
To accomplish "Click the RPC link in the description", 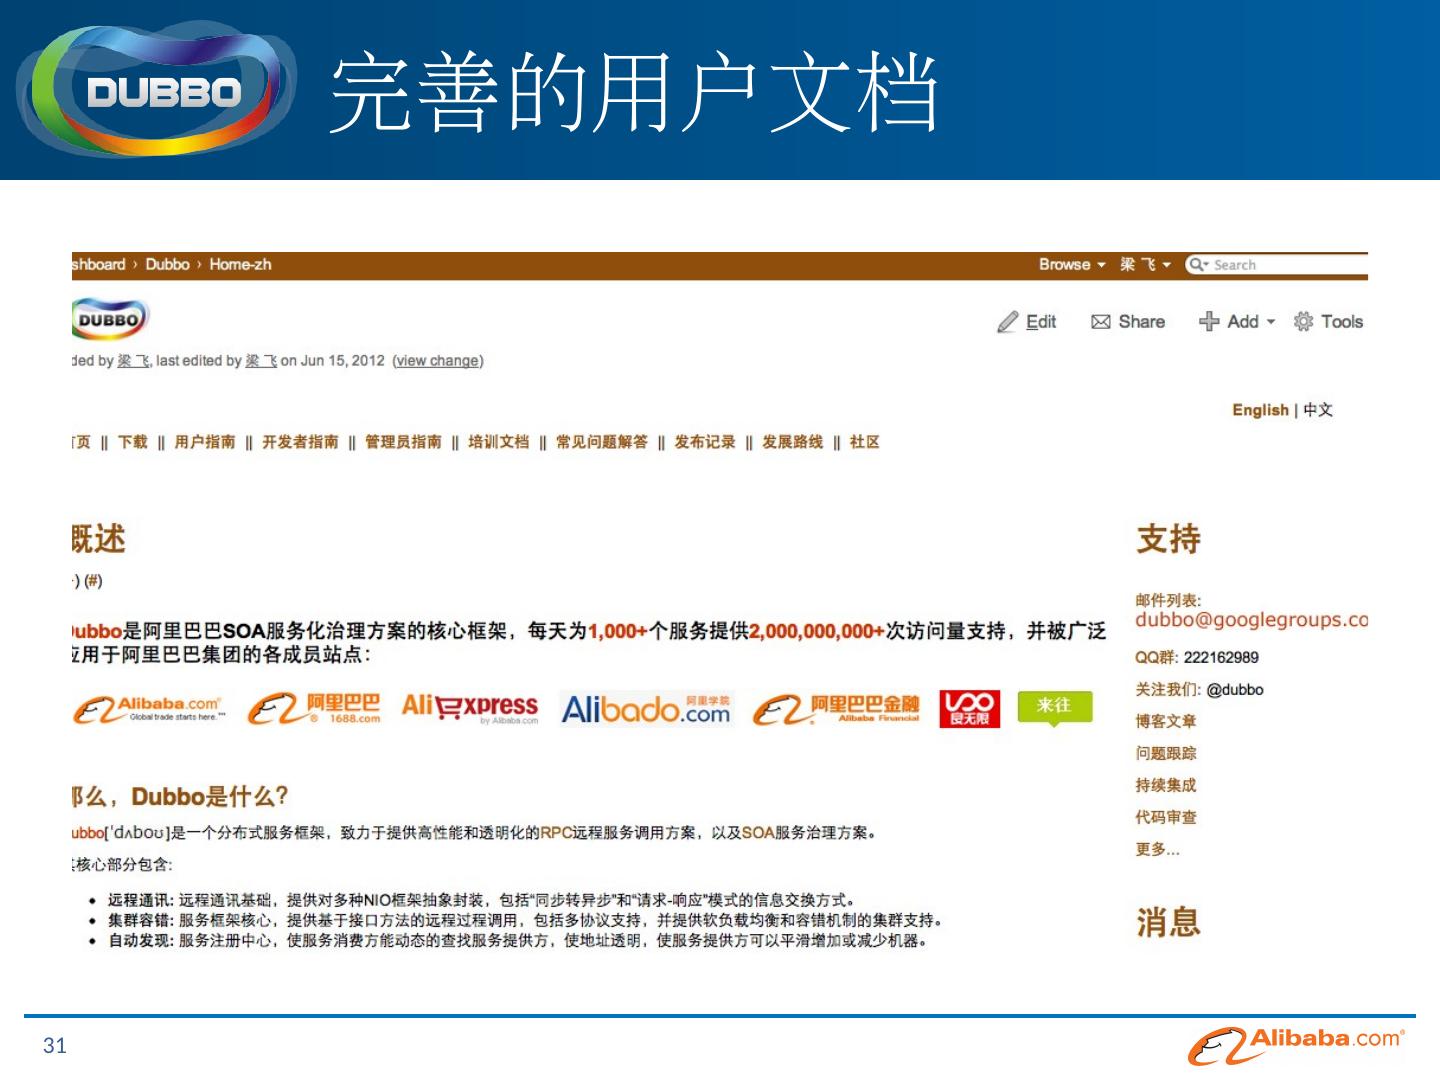I will (556, 833).
